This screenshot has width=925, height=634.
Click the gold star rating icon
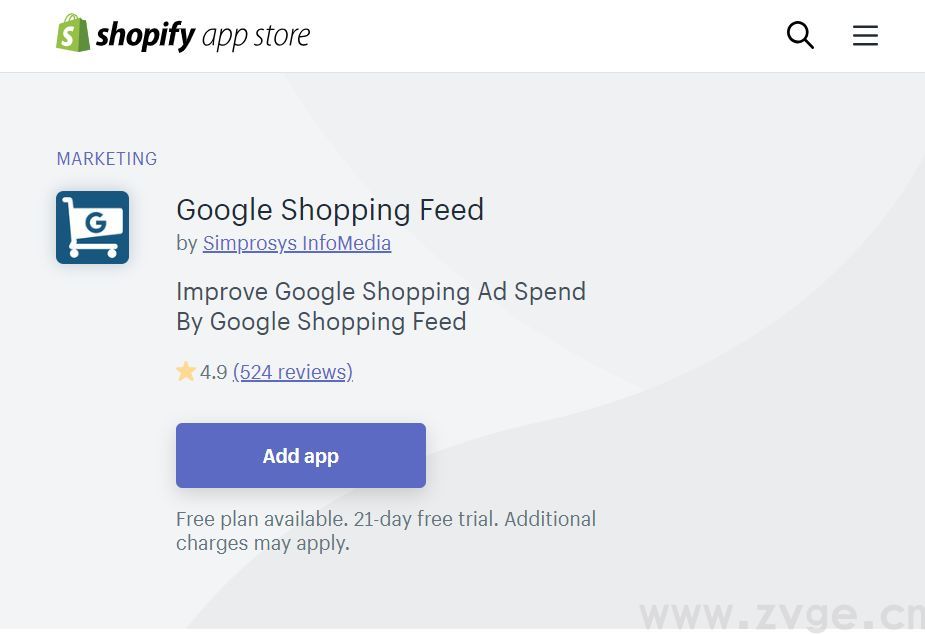(186, 371)
